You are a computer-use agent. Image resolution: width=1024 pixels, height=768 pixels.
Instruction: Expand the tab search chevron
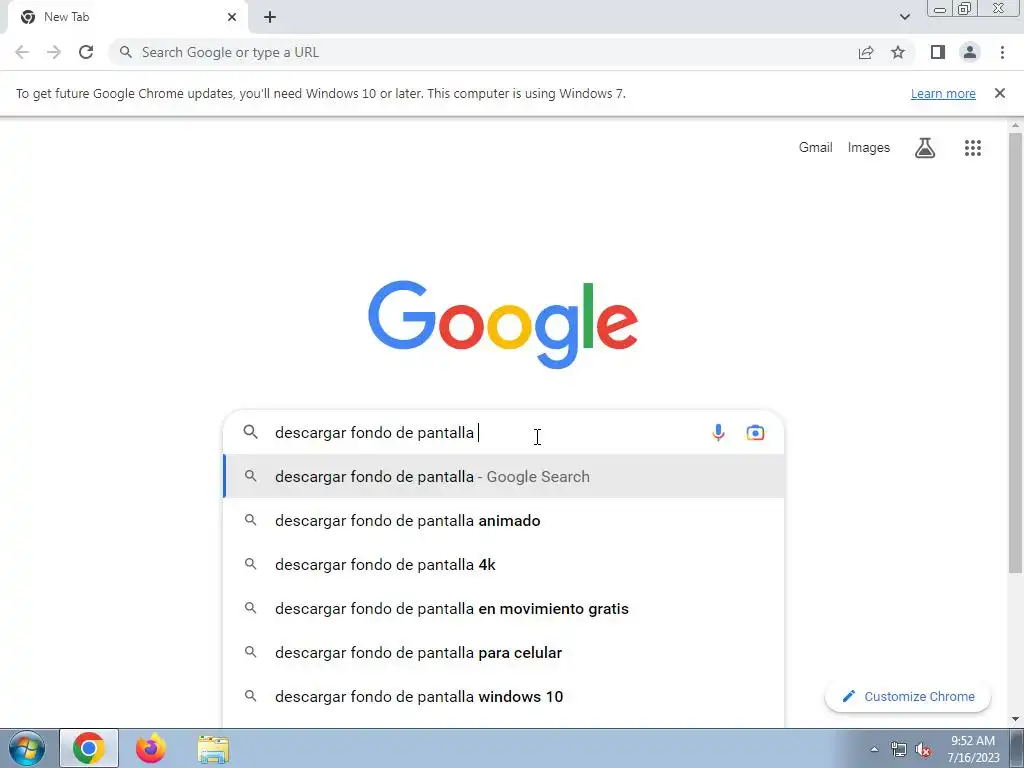(904, 17)
